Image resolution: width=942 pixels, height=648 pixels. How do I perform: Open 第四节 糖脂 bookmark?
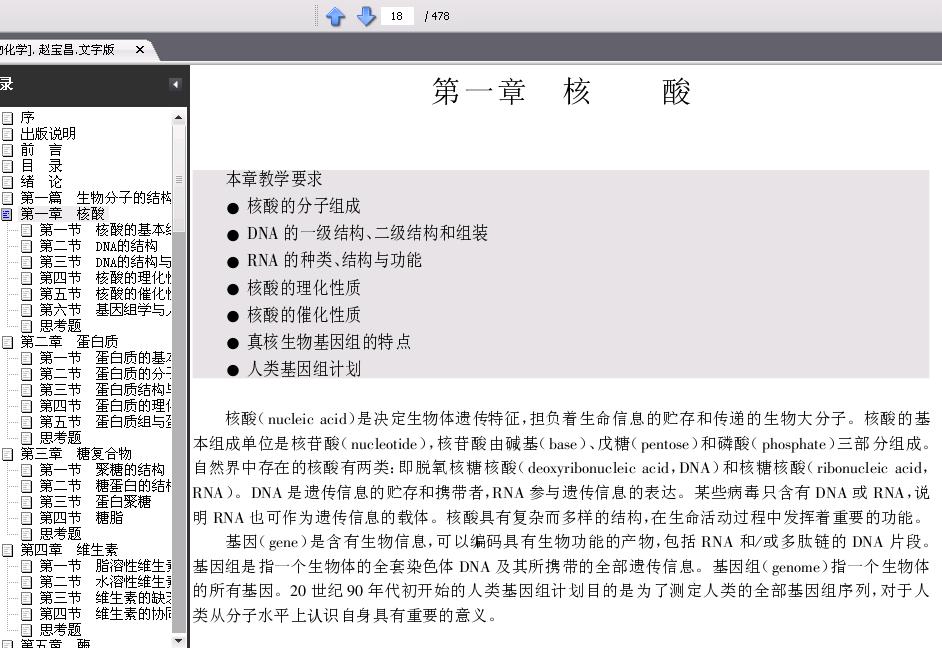[x=81, y=518]
